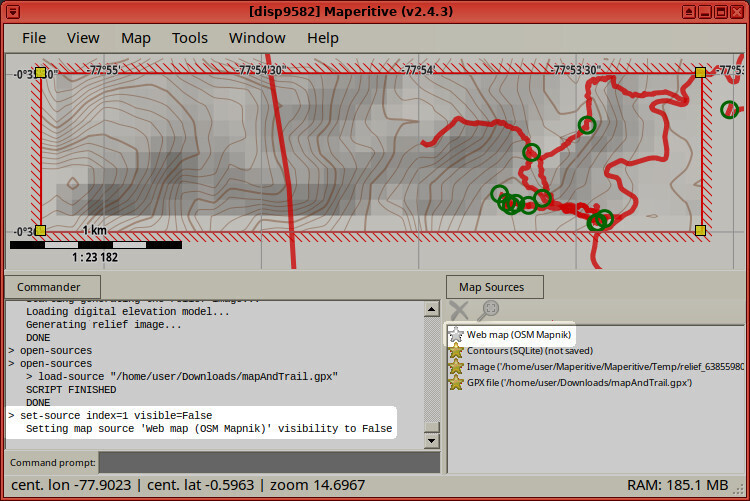Click the Commander scrollbar thumb

click(x=431, y=426)
